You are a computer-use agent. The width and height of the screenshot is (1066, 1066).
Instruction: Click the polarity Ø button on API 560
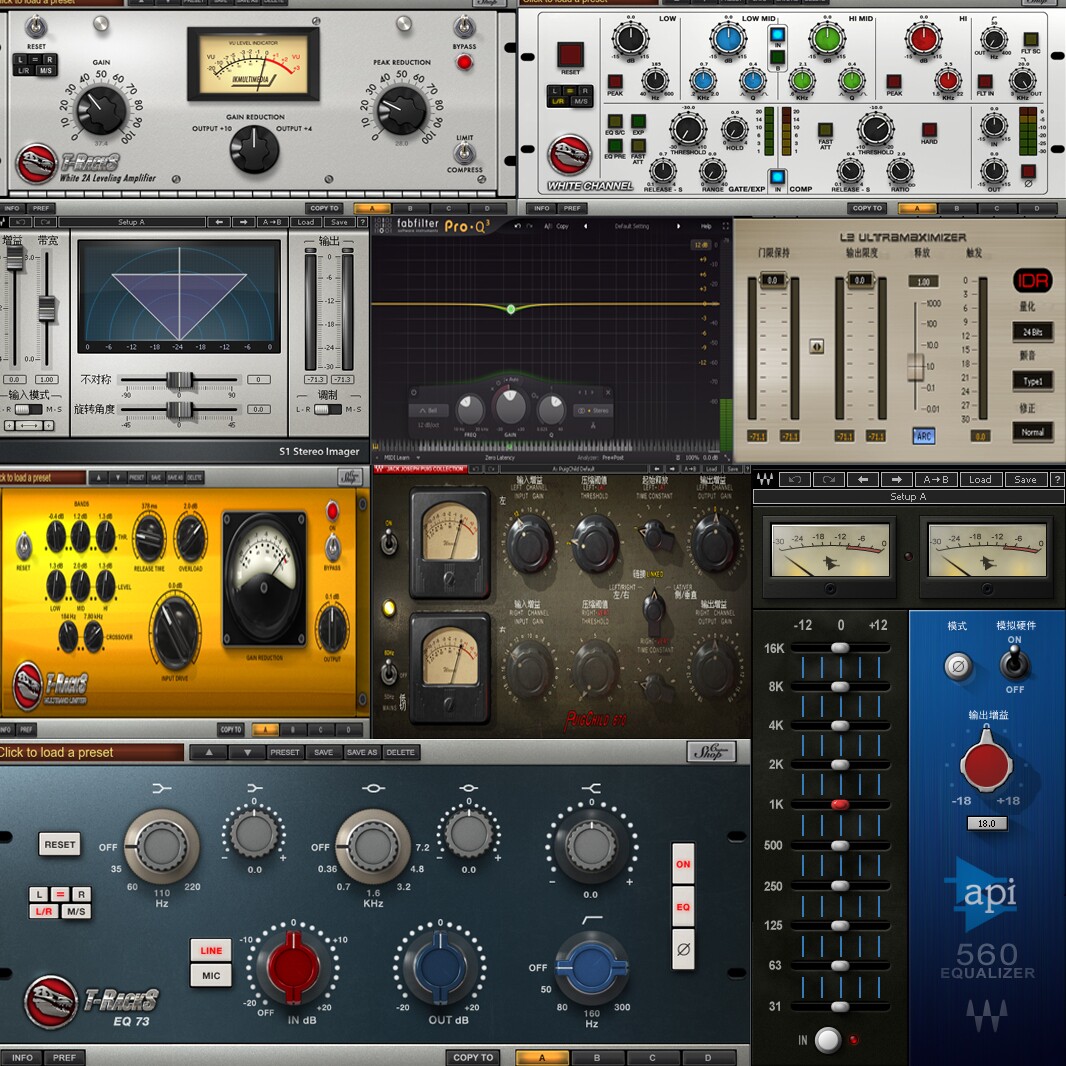coord(958,666)
